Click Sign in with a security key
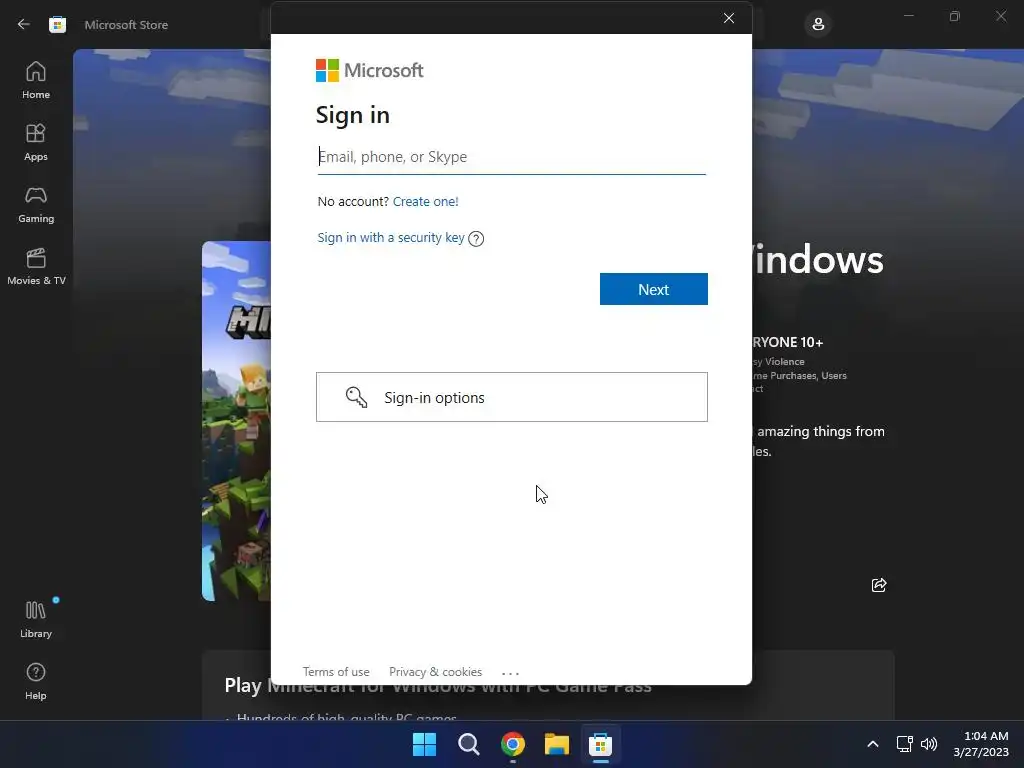Screen dimensions: 1024x768 point(391,238)
